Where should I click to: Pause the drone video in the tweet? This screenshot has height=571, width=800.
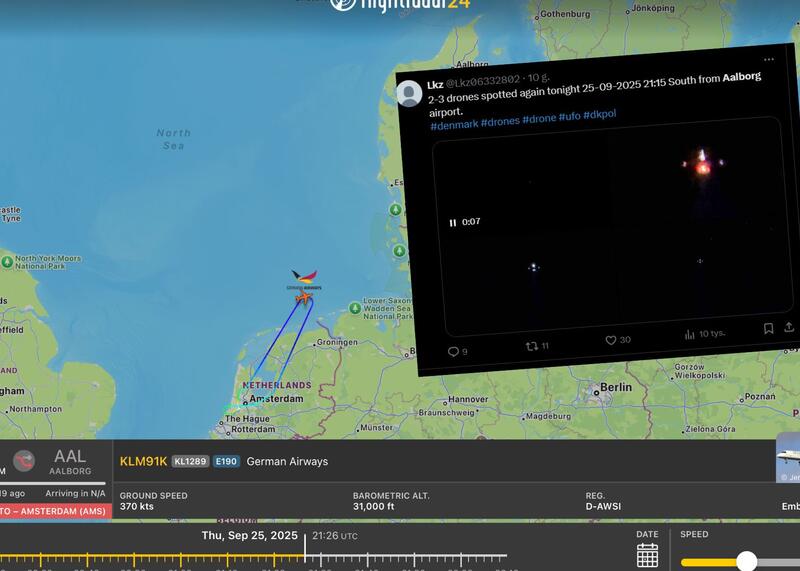tap(453, 222)
